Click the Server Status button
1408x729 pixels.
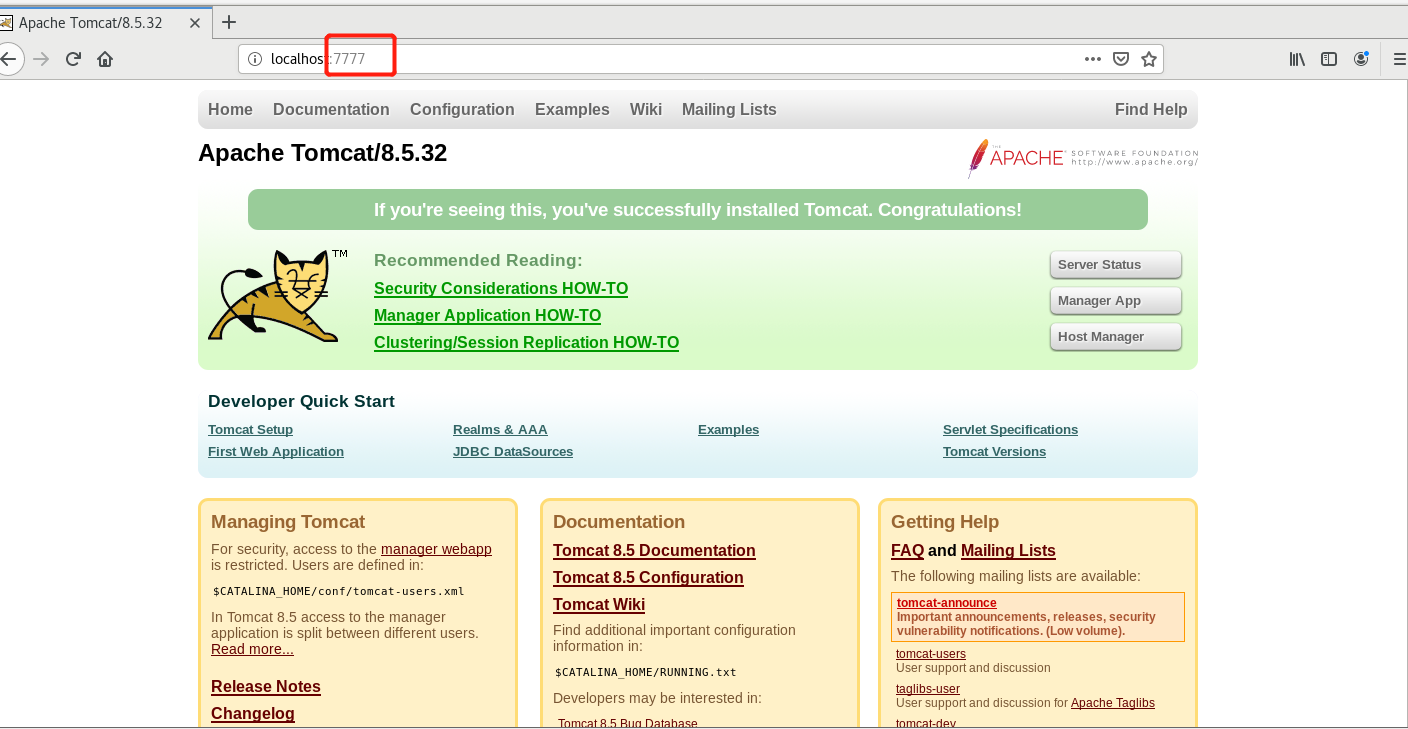(1115, 265)
